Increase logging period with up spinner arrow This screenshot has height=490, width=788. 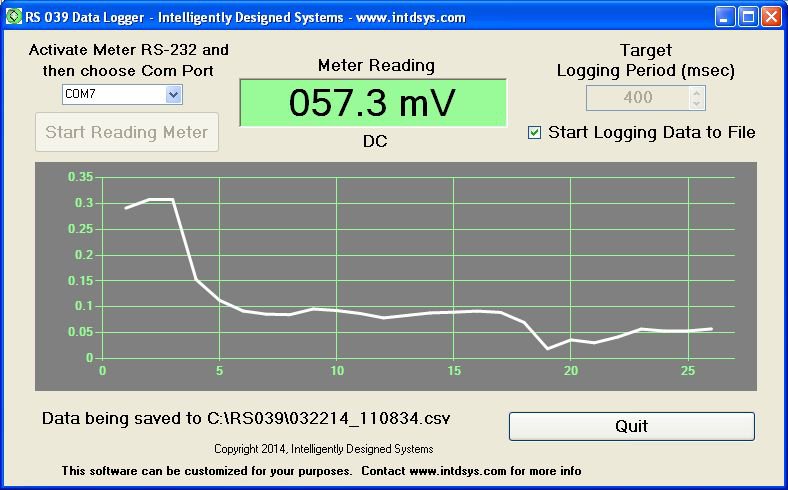[x=697, y=92]
